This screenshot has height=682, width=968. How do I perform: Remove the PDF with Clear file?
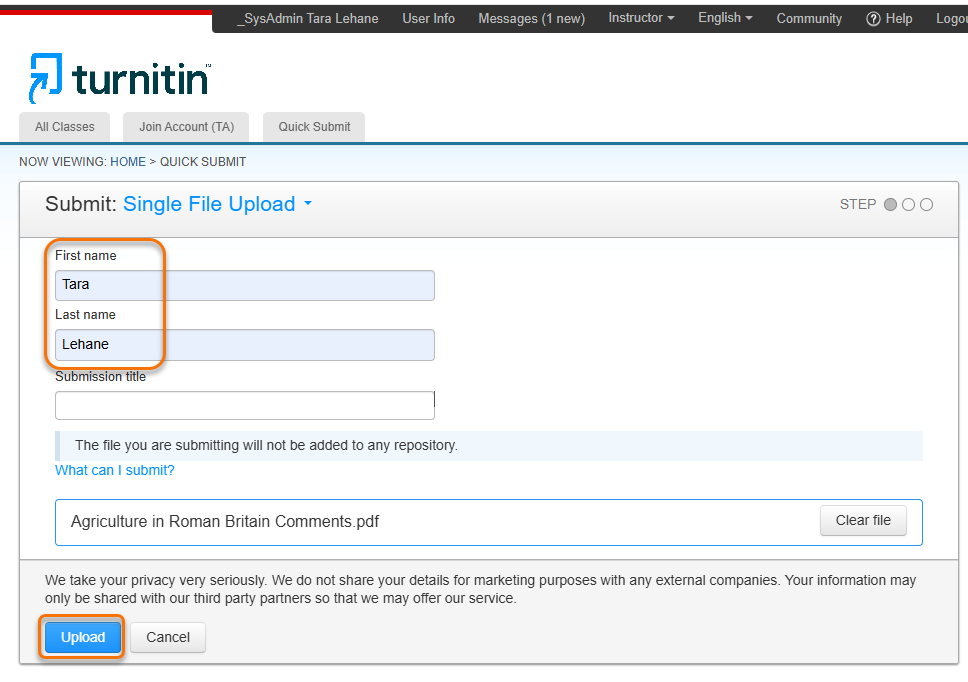click(863, 520)
